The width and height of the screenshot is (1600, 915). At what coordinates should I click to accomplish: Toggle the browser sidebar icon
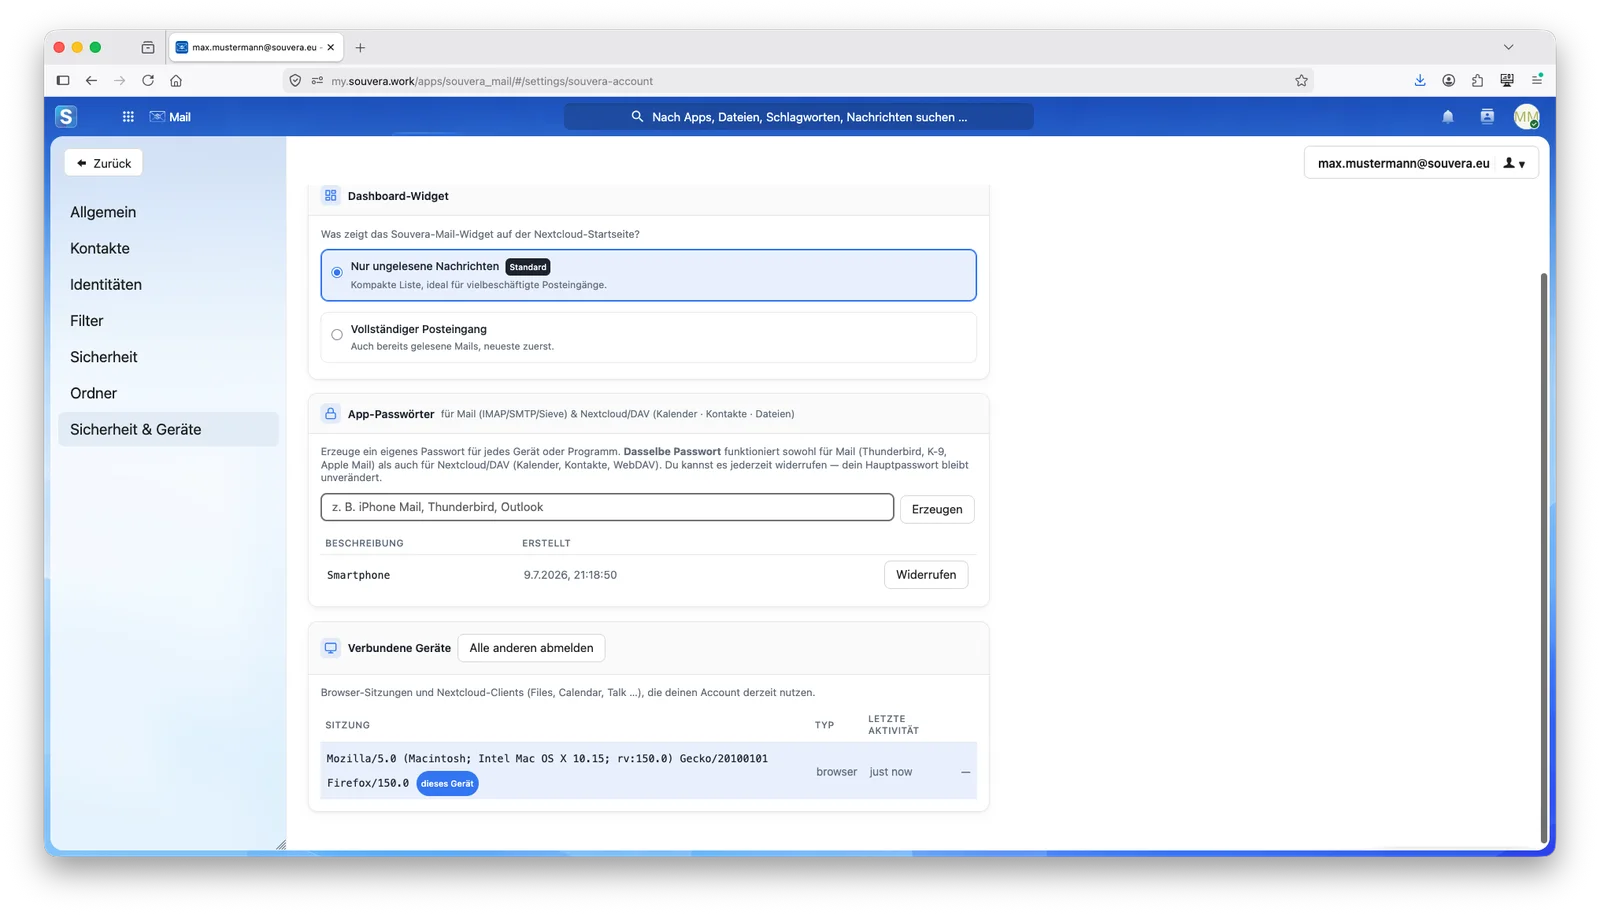click(x=63, y=81)
